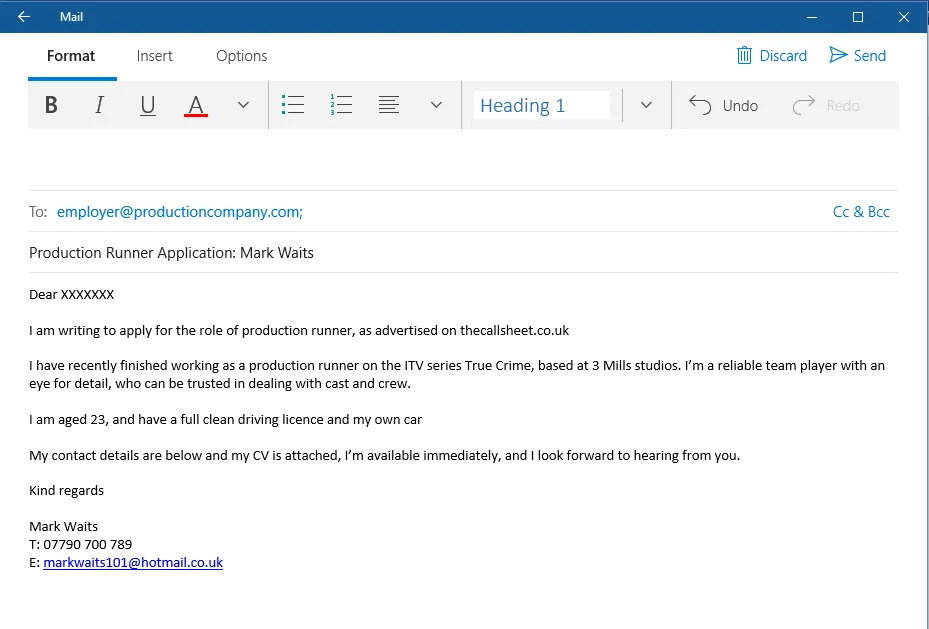Send the job application email
The width and height of the screenshot is (929, 629).
pos(857,55)
